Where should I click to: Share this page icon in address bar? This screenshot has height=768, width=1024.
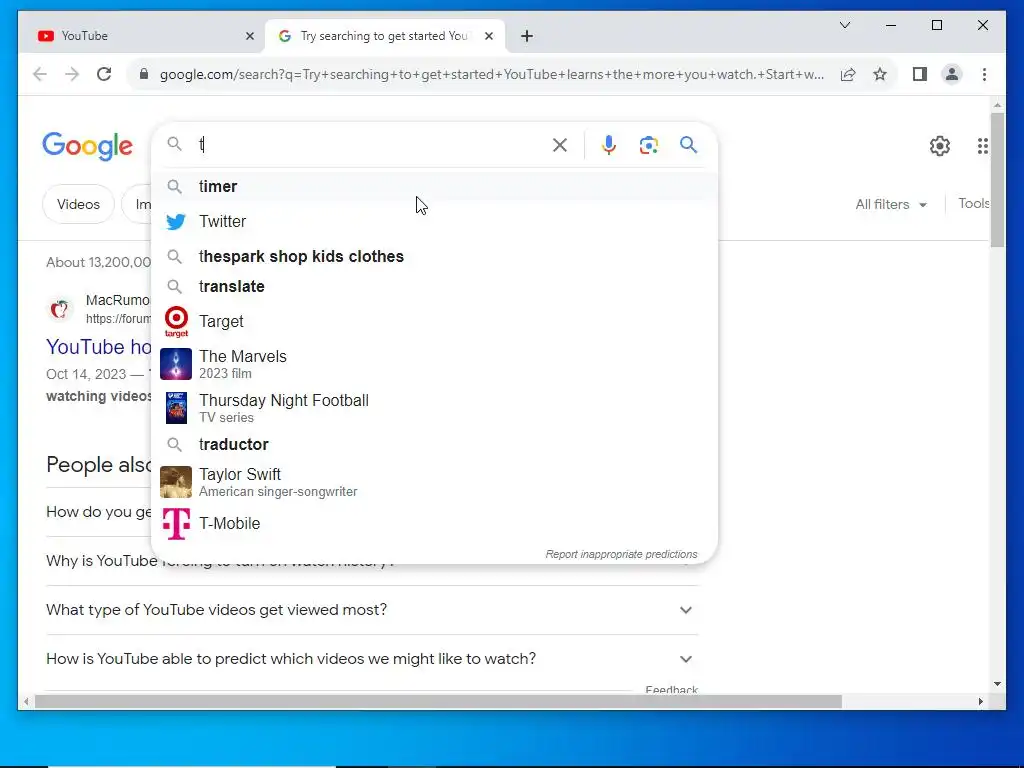click(x=848, y=74)
